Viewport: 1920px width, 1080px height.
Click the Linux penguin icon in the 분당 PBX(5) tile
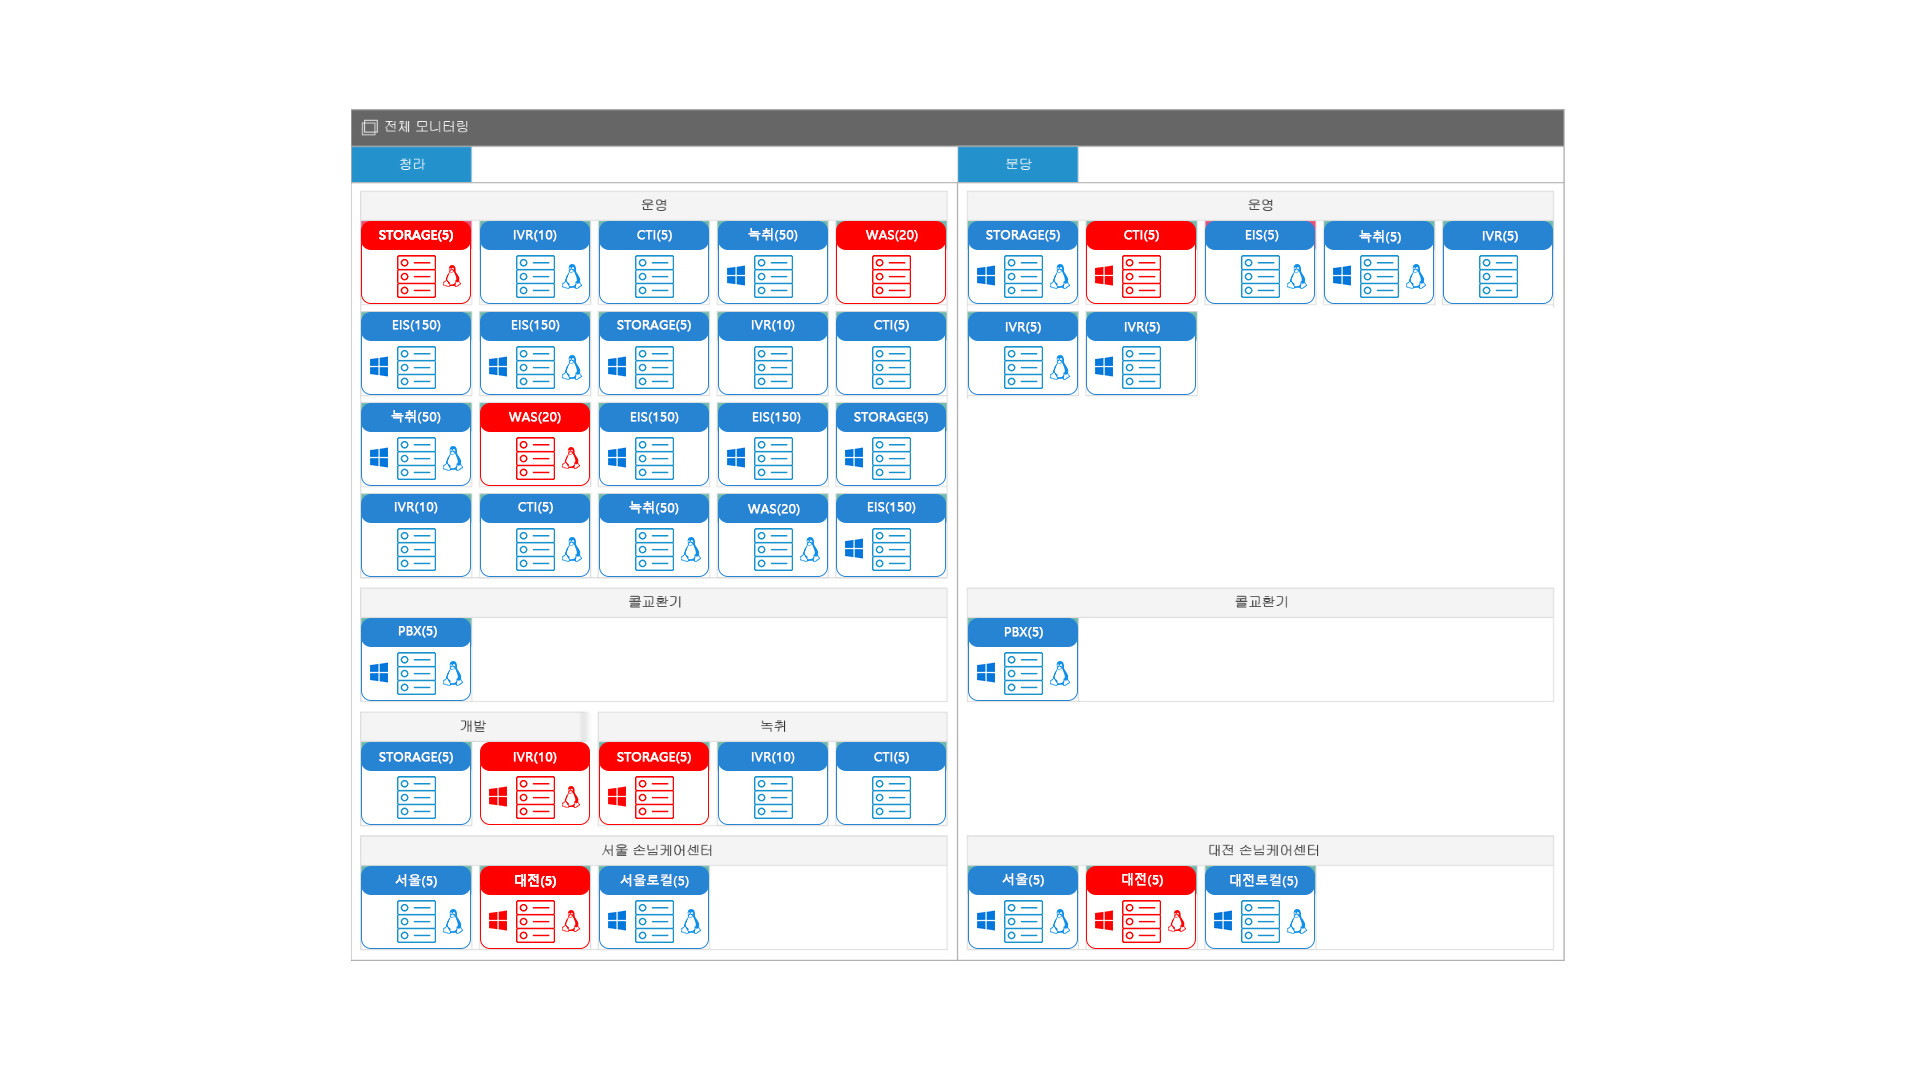(1060, 673)
